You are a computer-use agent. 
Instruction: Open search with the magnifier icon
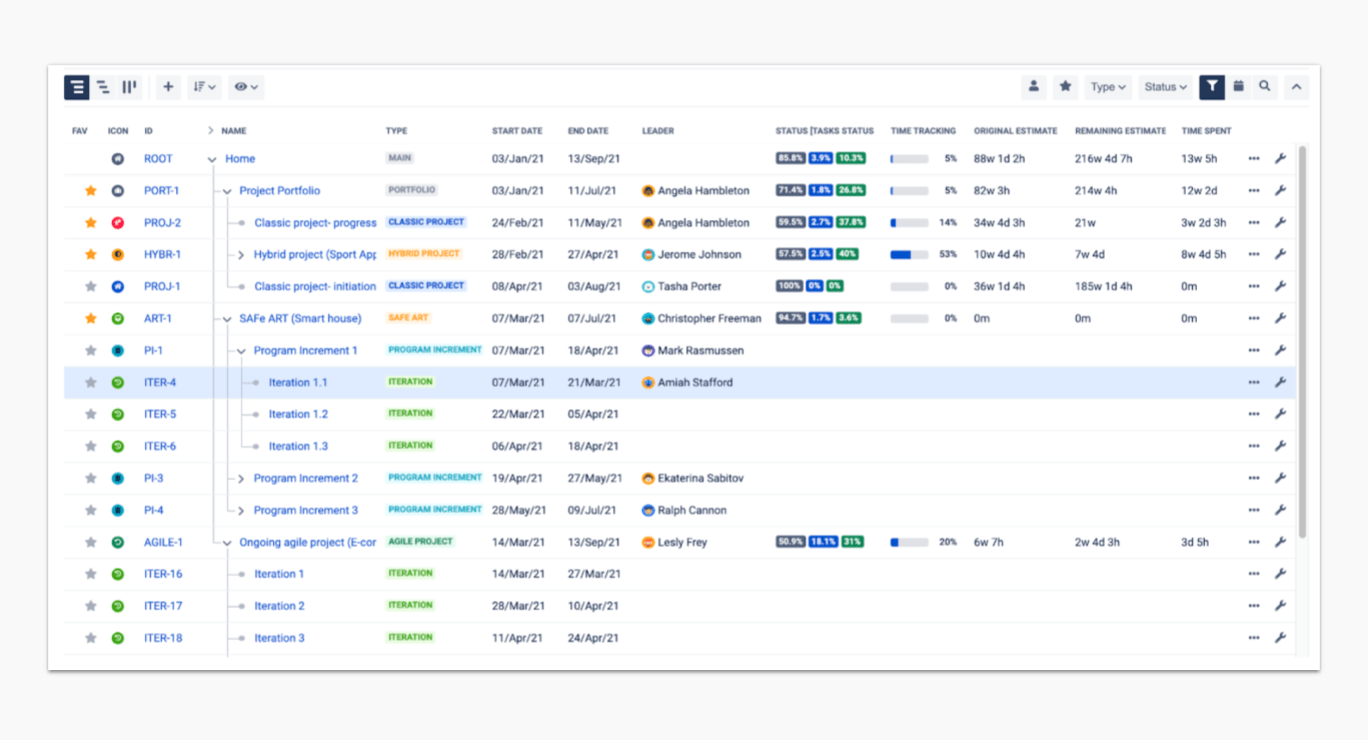coord(1265,87)
